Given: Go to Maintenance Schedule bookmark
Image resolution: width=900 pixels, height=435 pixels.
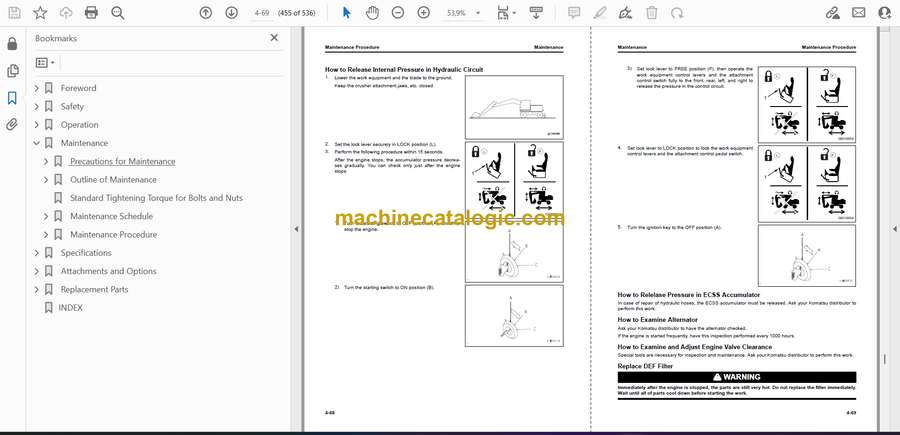Looking at the screenshot, I should (x=111, y=216).
